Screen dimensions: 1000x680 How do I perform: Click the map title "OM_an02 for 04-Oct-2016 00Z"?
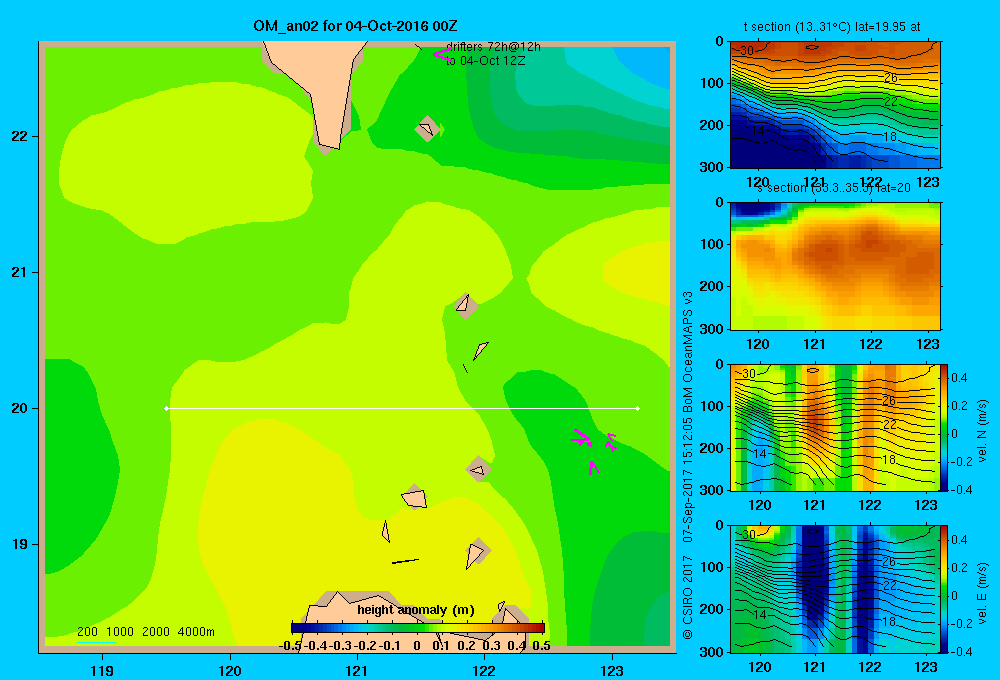355,26
